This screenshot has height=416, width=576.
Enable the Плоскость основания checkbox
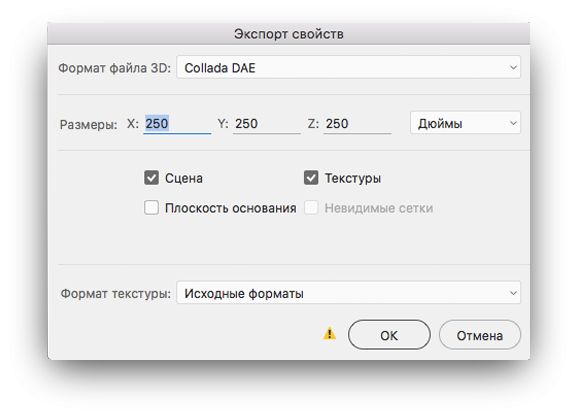(x=151, y=208)
